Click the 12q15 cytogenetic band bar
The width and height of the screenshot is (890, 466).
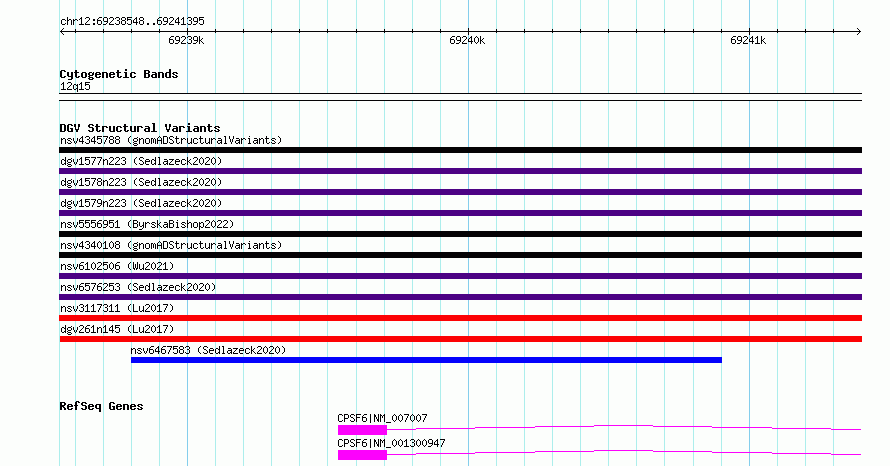460,97
